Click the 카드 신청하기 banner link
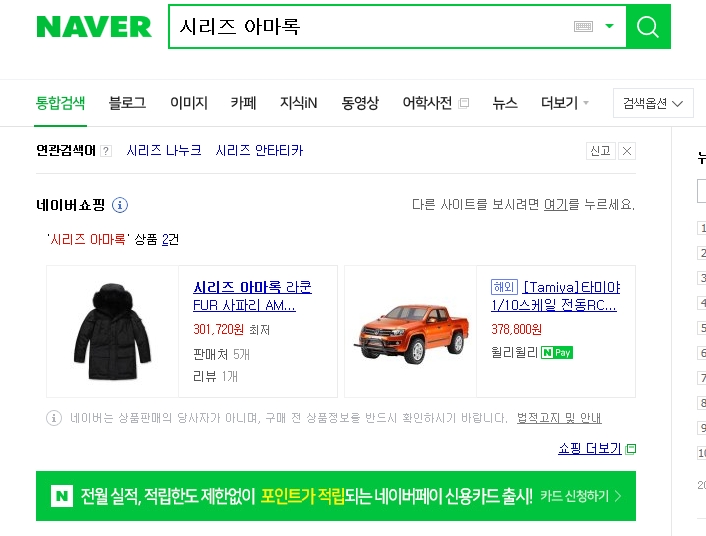This screenshot has width=706, height=536. (580, 496)
